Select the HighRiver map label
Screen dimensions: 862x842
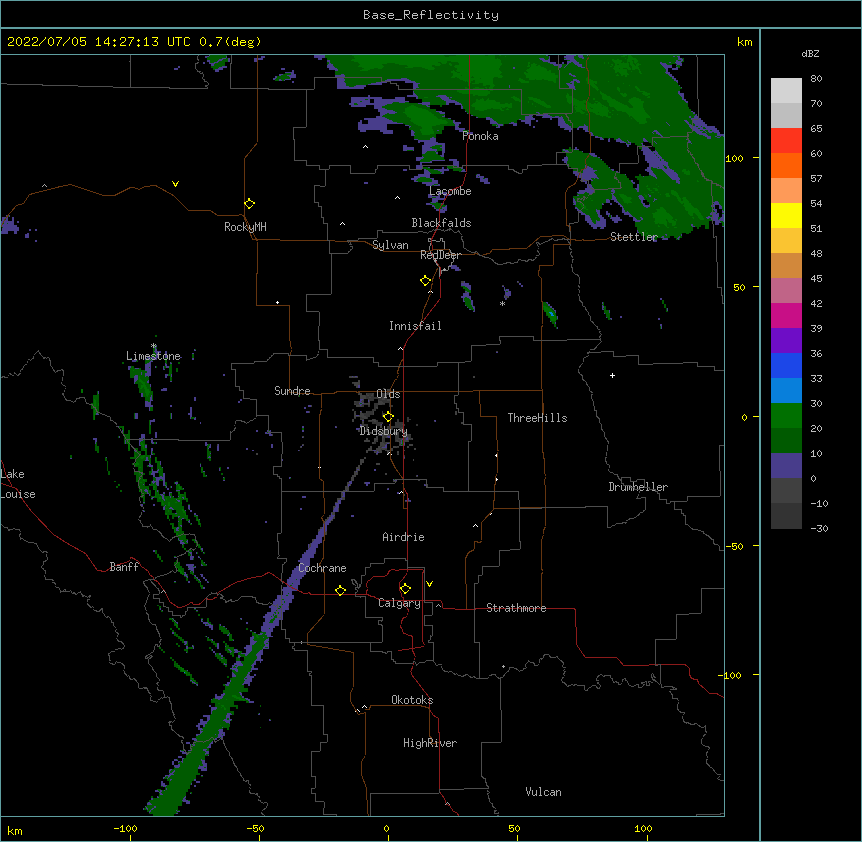click(x=430, y=743)
